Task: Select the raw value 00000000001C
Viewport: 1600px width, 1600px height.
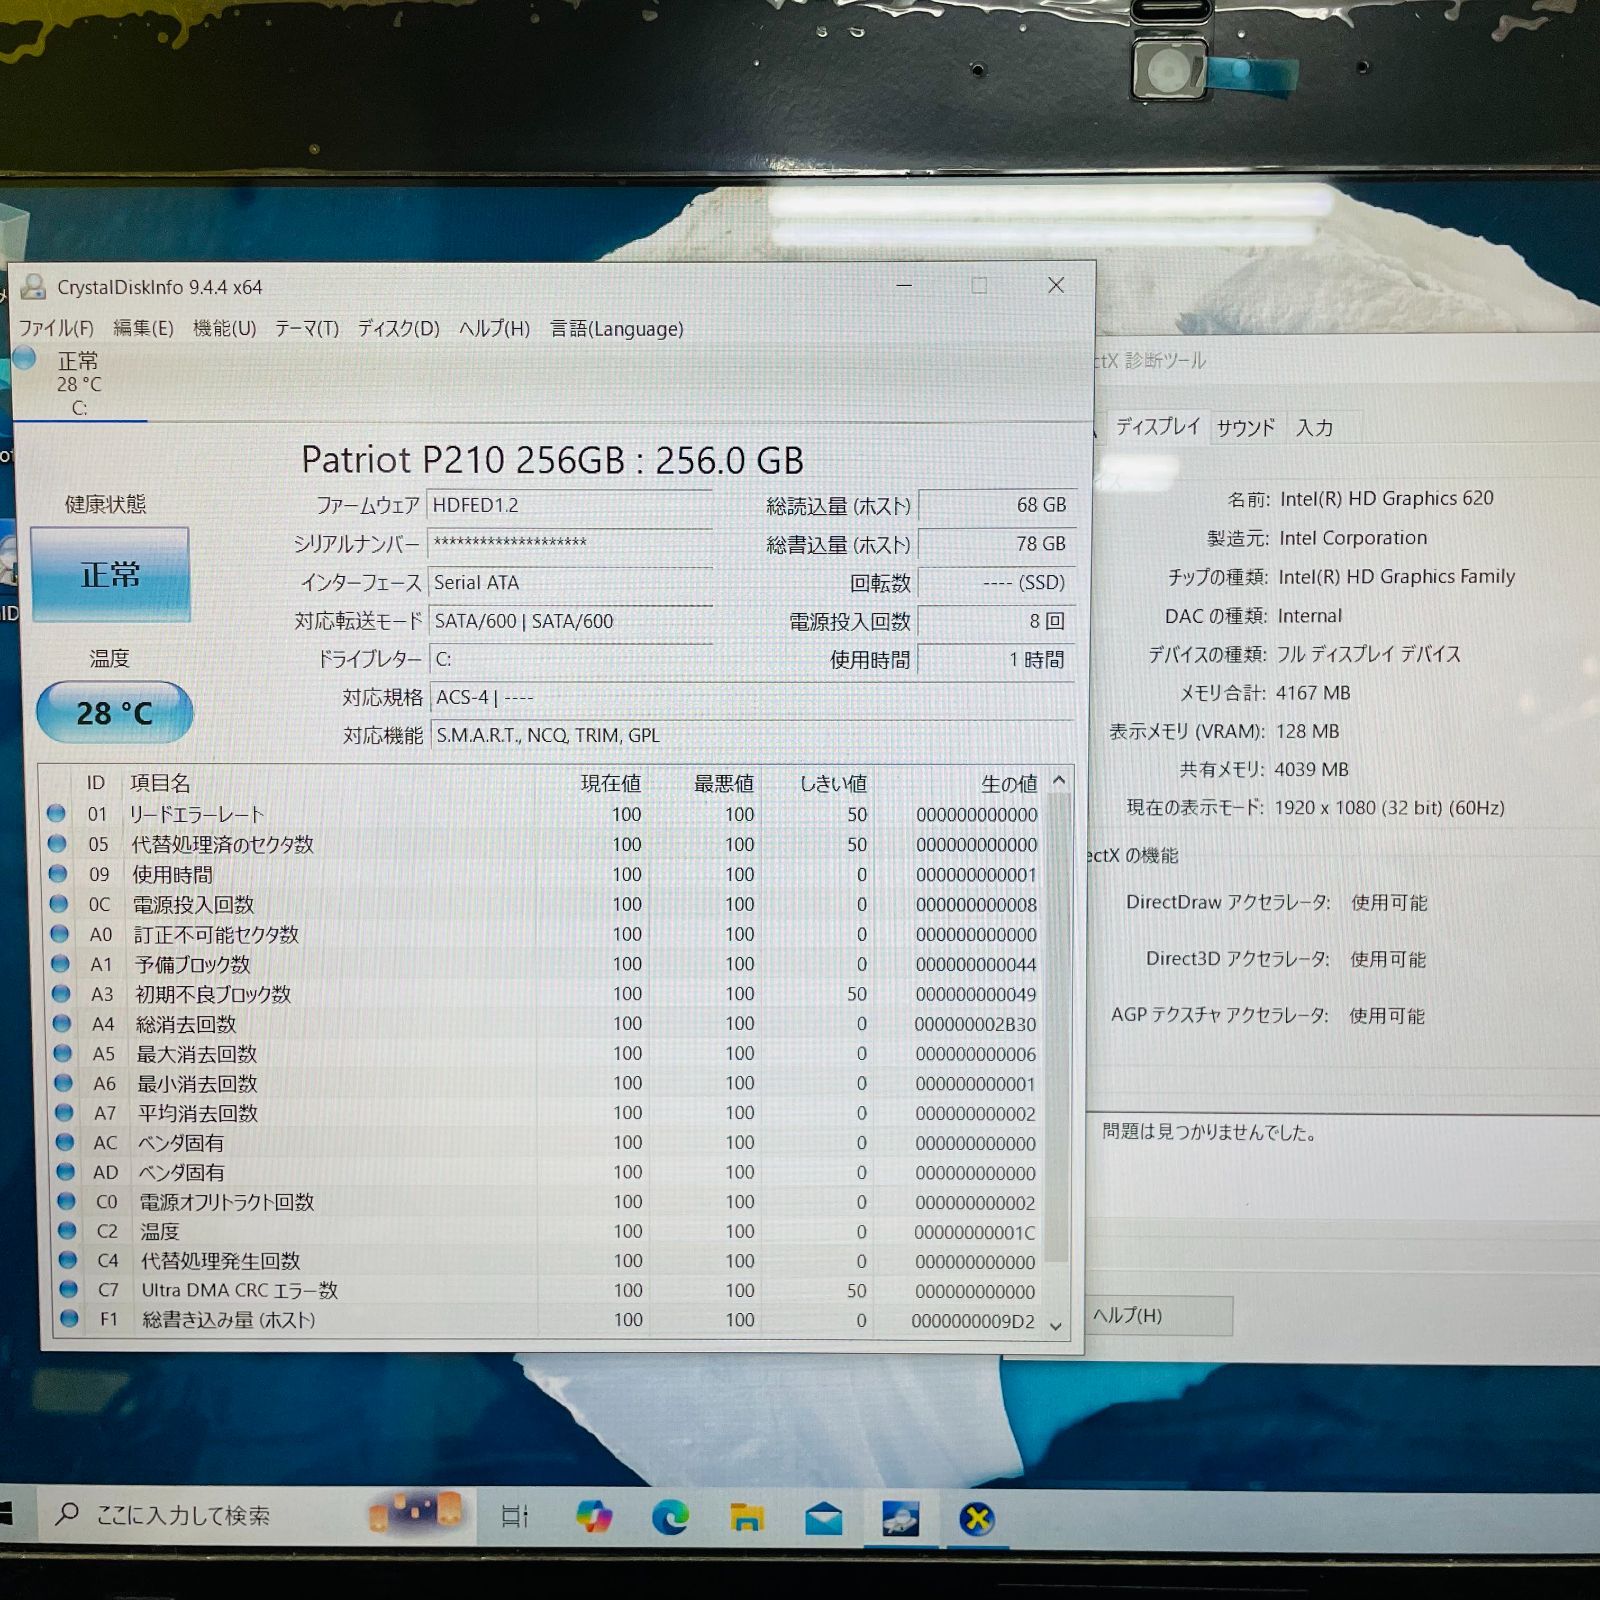Action: [x=975, y=1232]
